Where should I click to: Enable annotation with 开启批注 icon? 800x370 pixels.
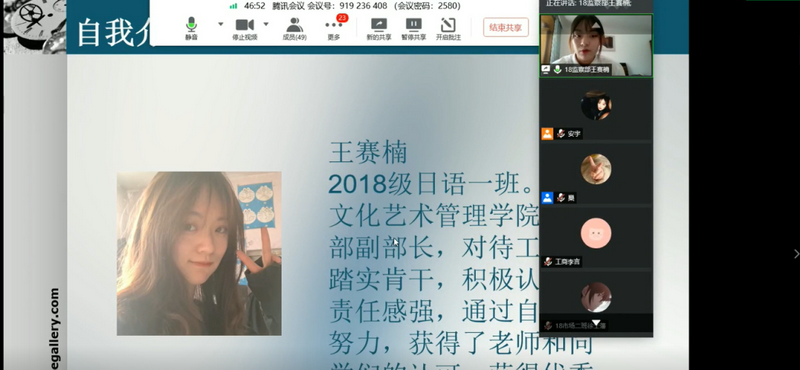448,24
